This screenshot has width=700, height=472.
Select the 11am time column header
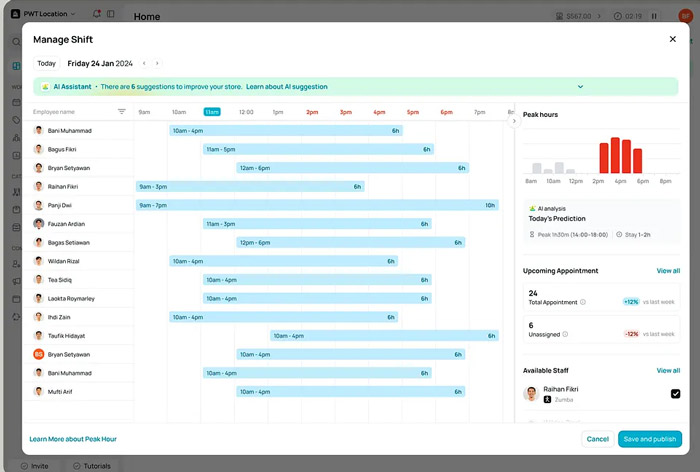coord(212,112)
